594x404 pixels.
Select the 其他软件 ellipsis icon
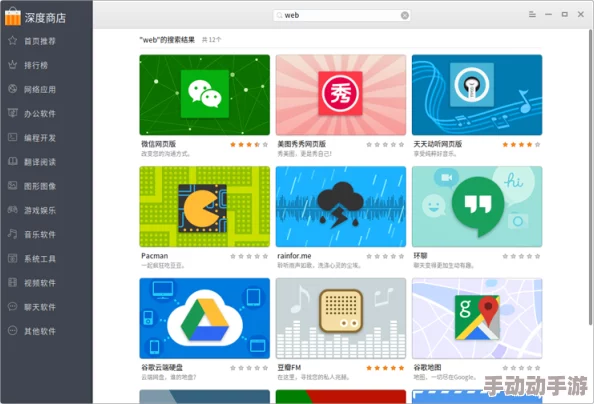pyautogui.click(x=13, y=330)
